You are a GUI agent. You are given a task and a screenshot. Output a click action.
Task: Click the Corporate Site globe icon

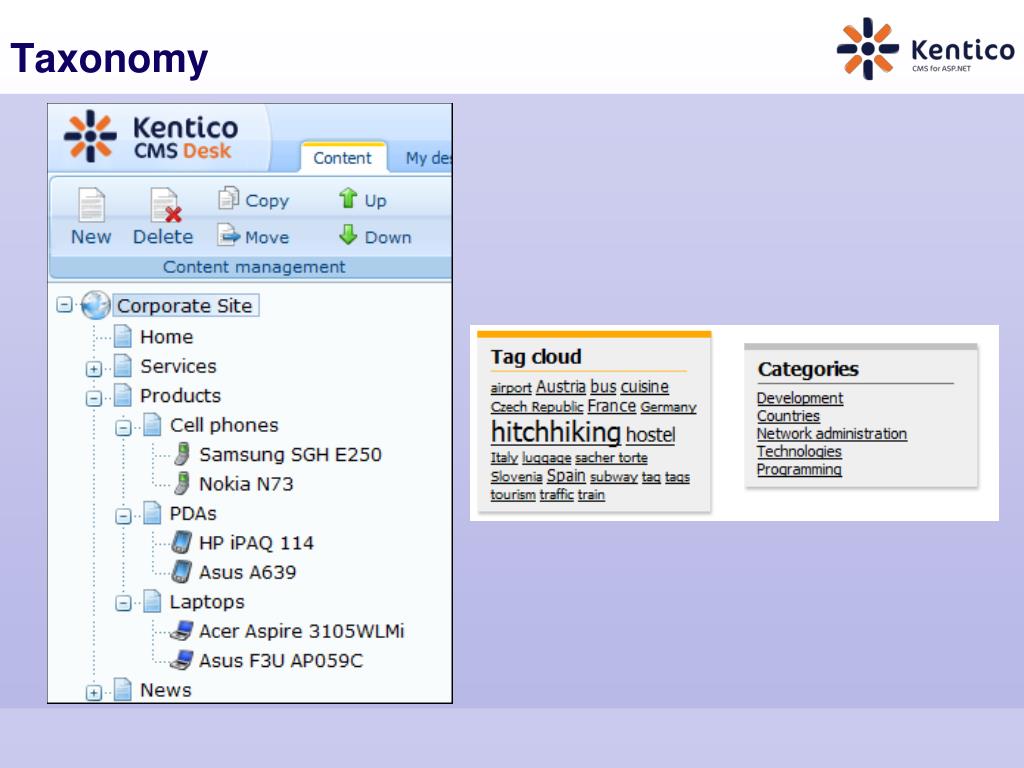pyautogui.click(x=95, y=305)
